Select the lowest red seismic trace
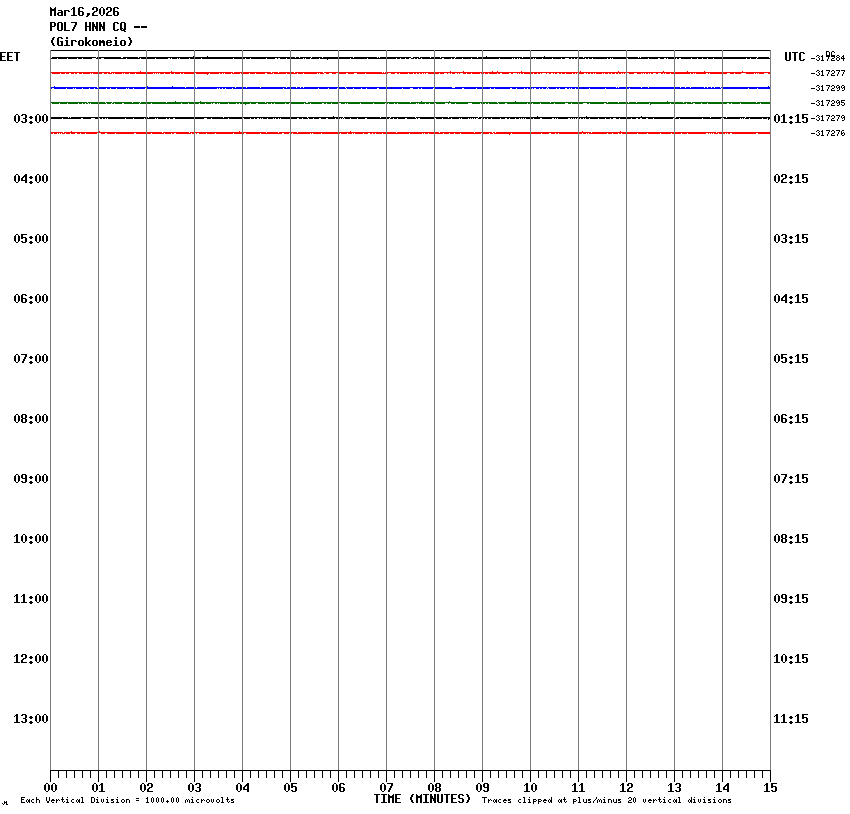The image size is (850, 814). [410, 133]
